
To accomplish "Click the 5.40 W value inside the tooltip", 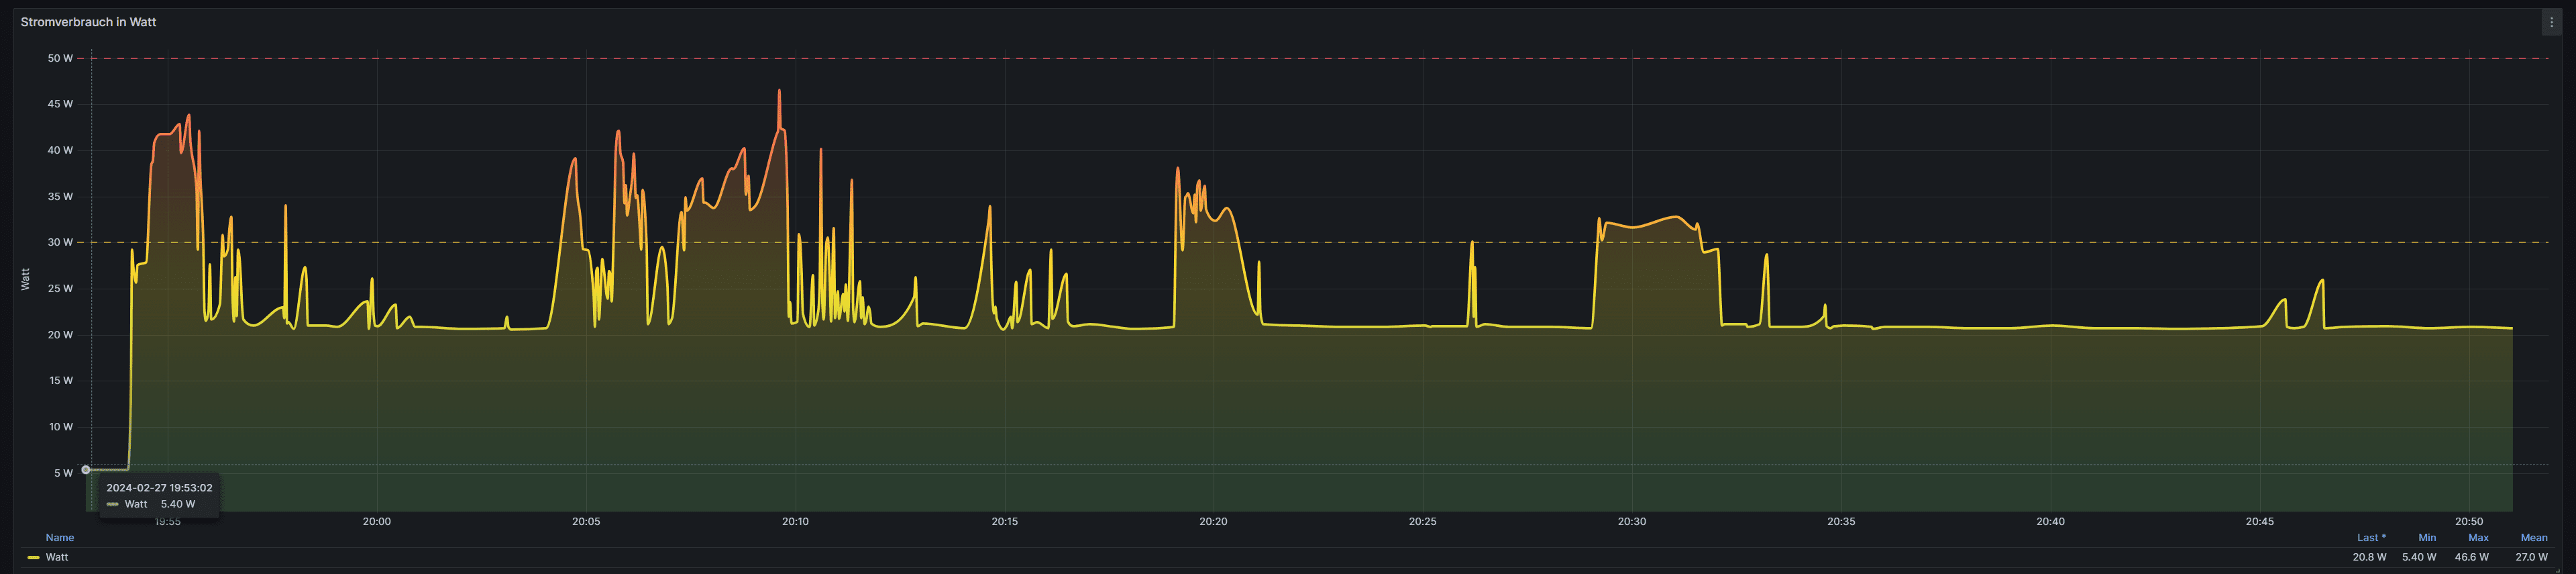I will coord(178,504).
